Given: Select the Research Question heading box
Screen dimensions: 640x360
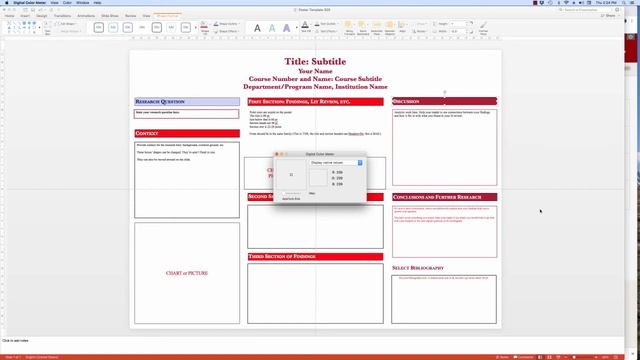Looking at the screenshot, I should (187, 101).
